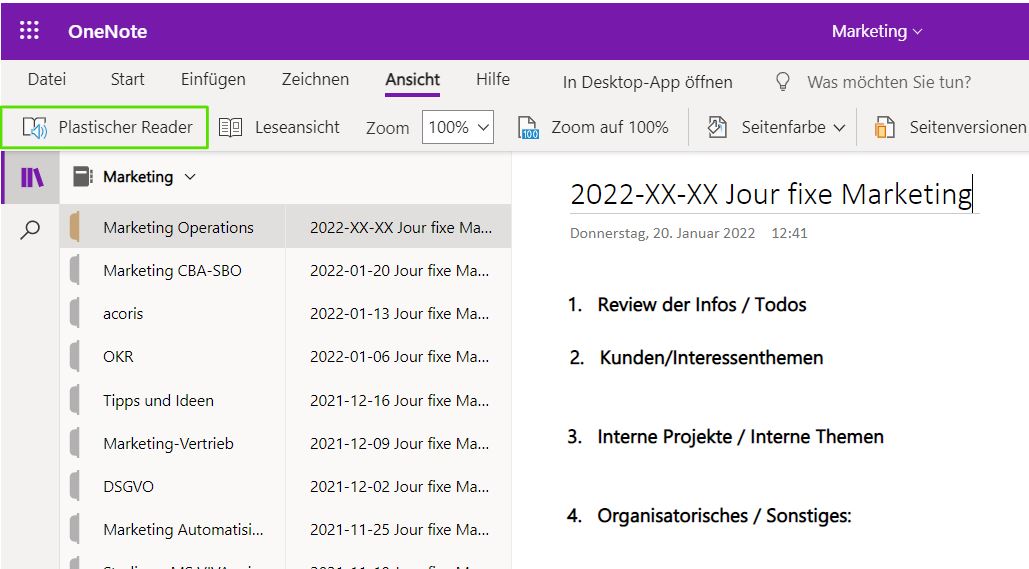1029x569 pixels.
Task: Click the Seitenfarbe paint icon
Action: point(717,127)
